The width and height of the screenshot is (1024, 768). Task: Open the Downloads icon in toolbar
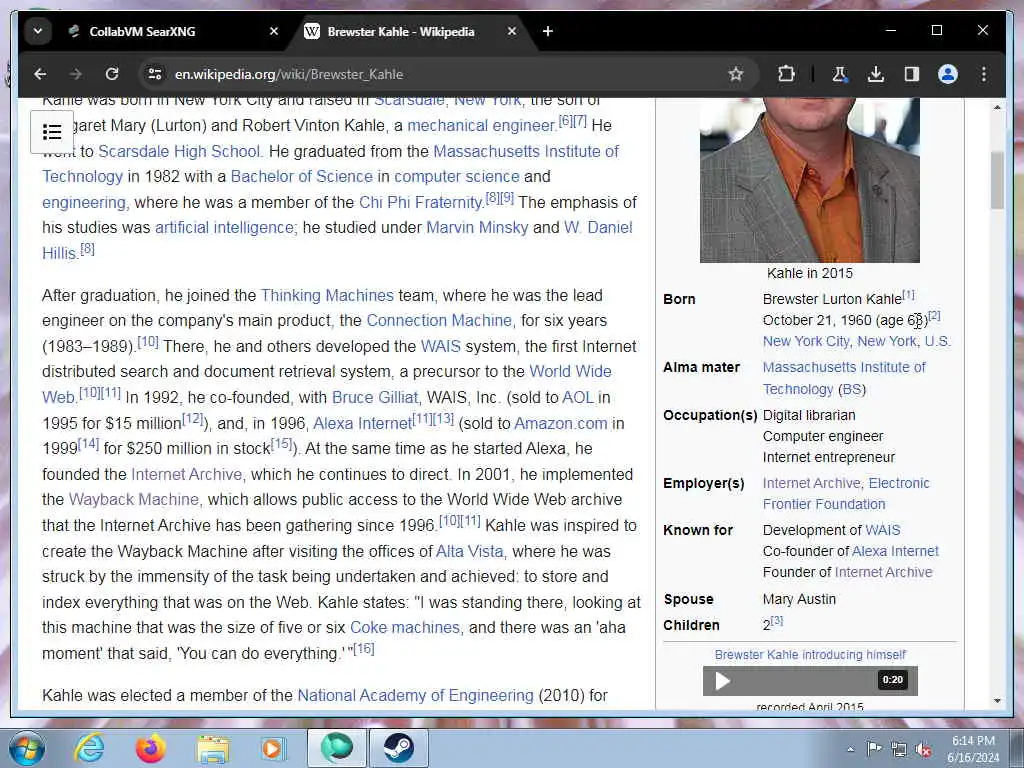click(x=876, y=74)
